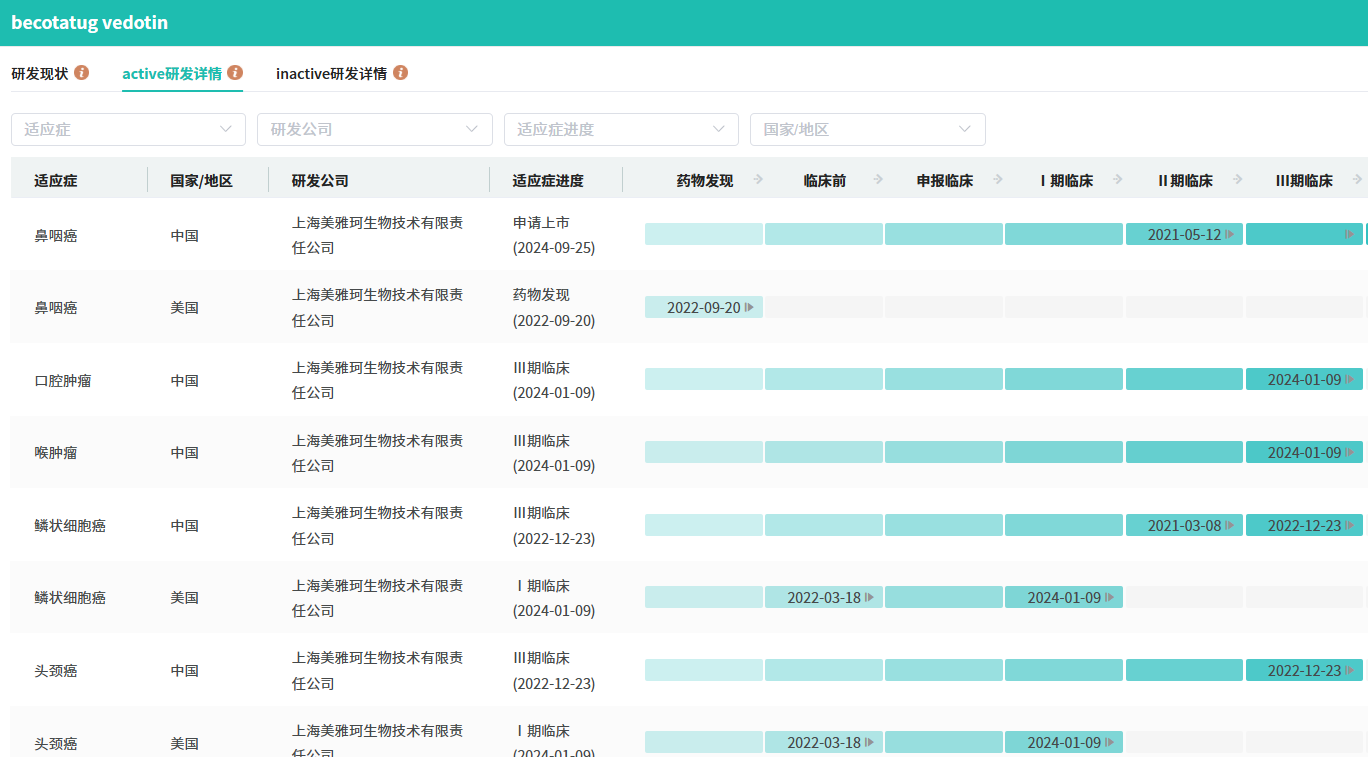Expand the 国家/地区 filter dropdown
Viewport: 1368px width, 757px height.
tap(867, 129)
